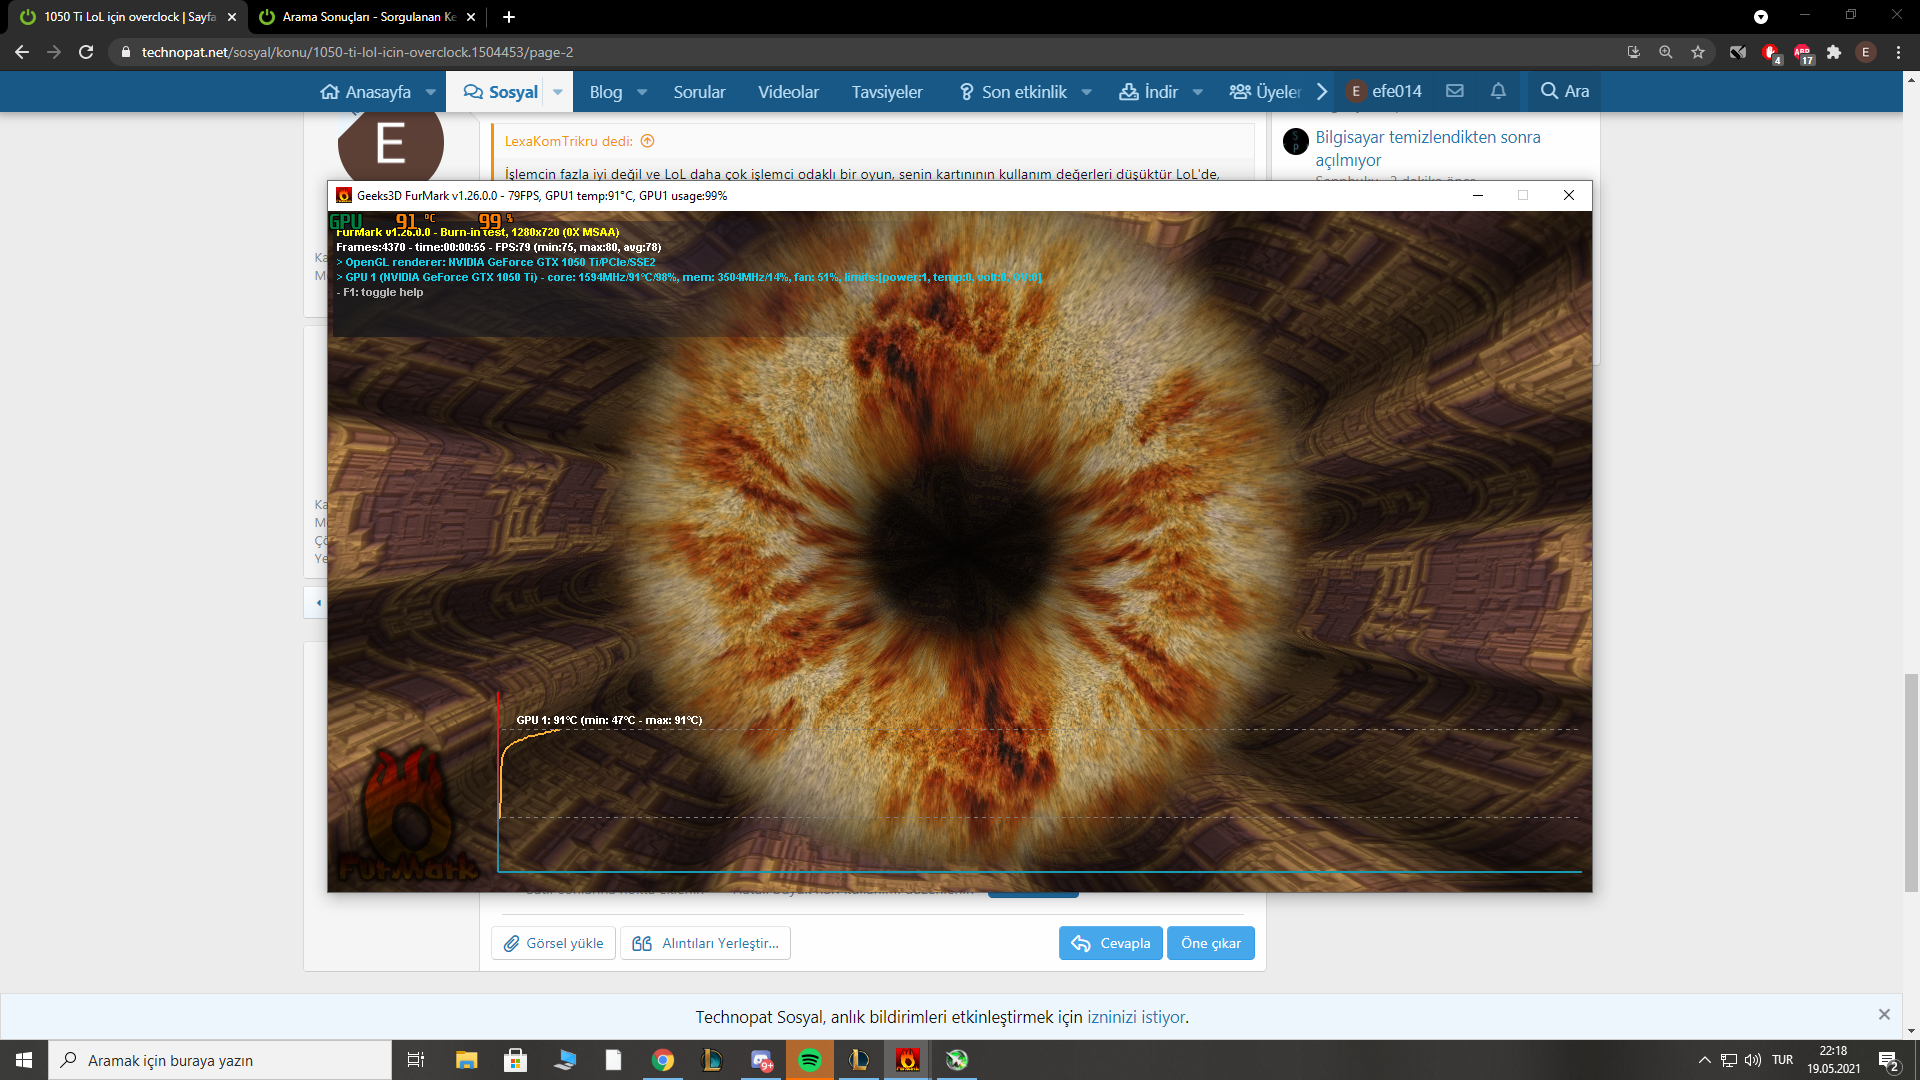1920x1080 pixels.
Task: Open Discord from the taskbar
Action: (x=762, y=1060)
